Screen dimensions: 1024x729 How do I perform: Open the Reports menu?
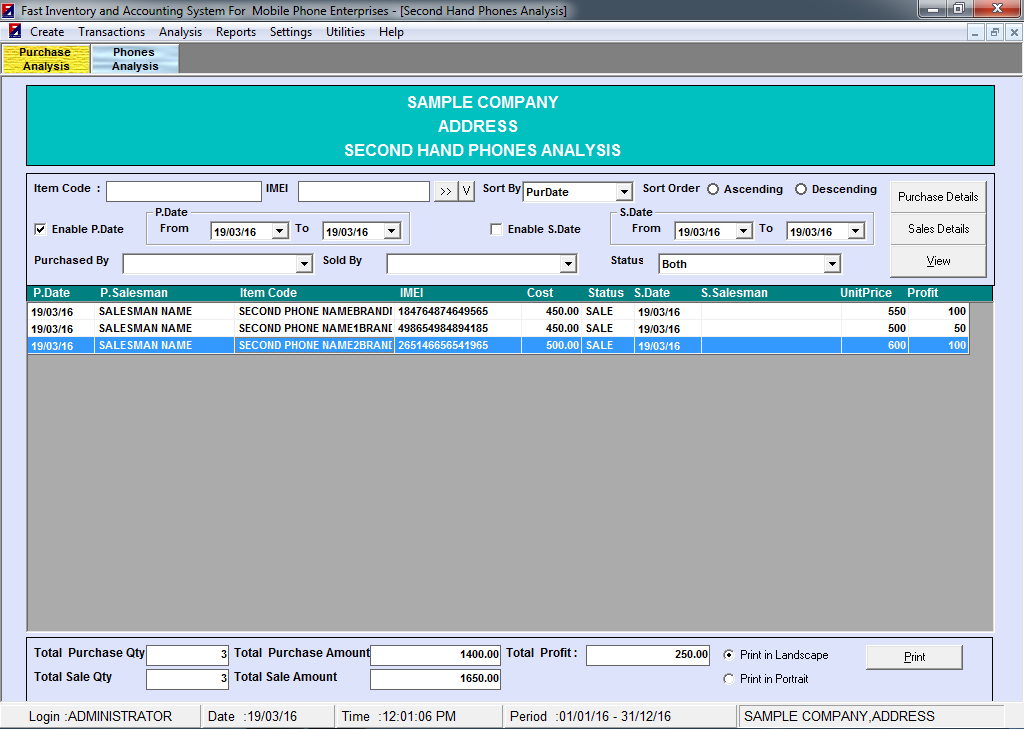click(236, 32)
